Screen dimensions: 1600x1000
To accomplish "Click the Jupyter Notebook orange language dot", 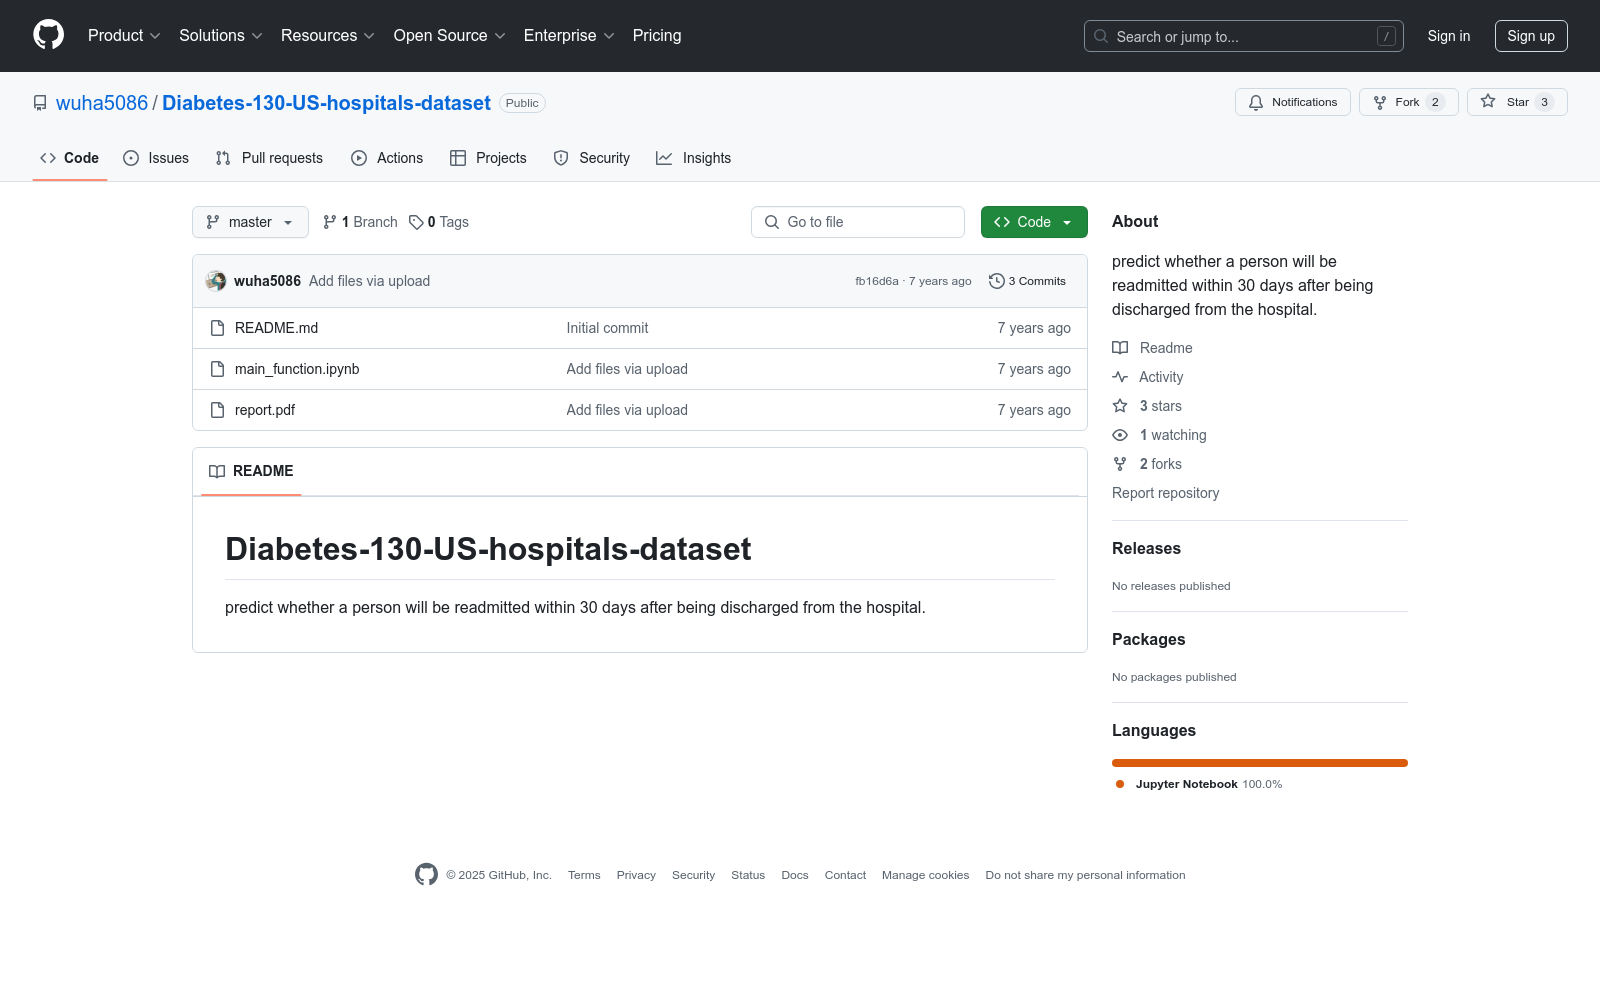I will (1120, 784).
